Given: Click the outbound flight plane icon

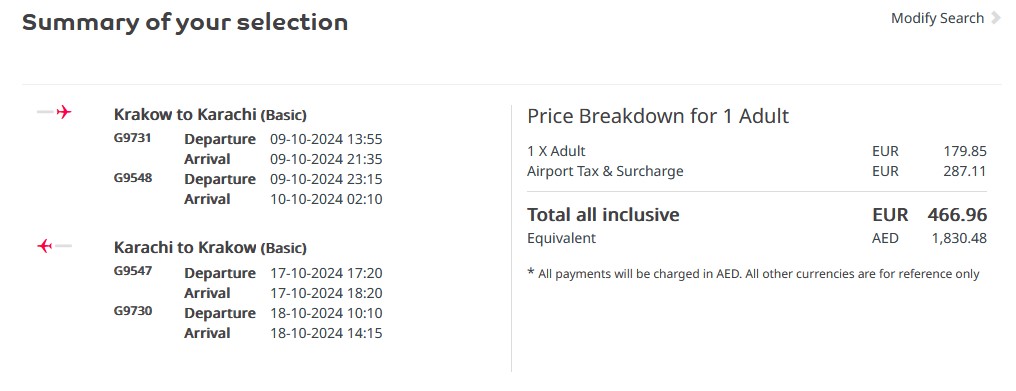Looking at the screenshot, I should click(x=54, y=112).
